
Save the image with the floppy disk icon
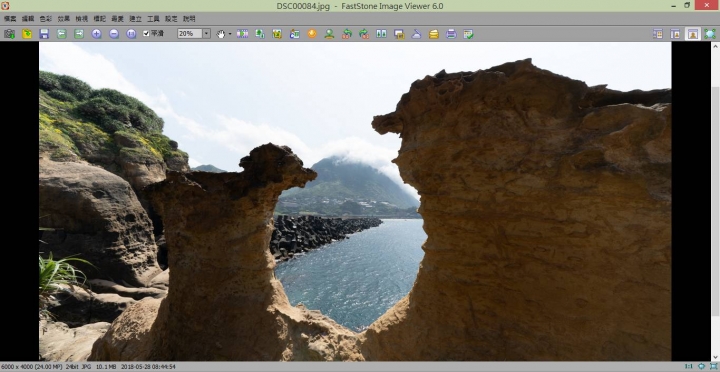point(44,34)
